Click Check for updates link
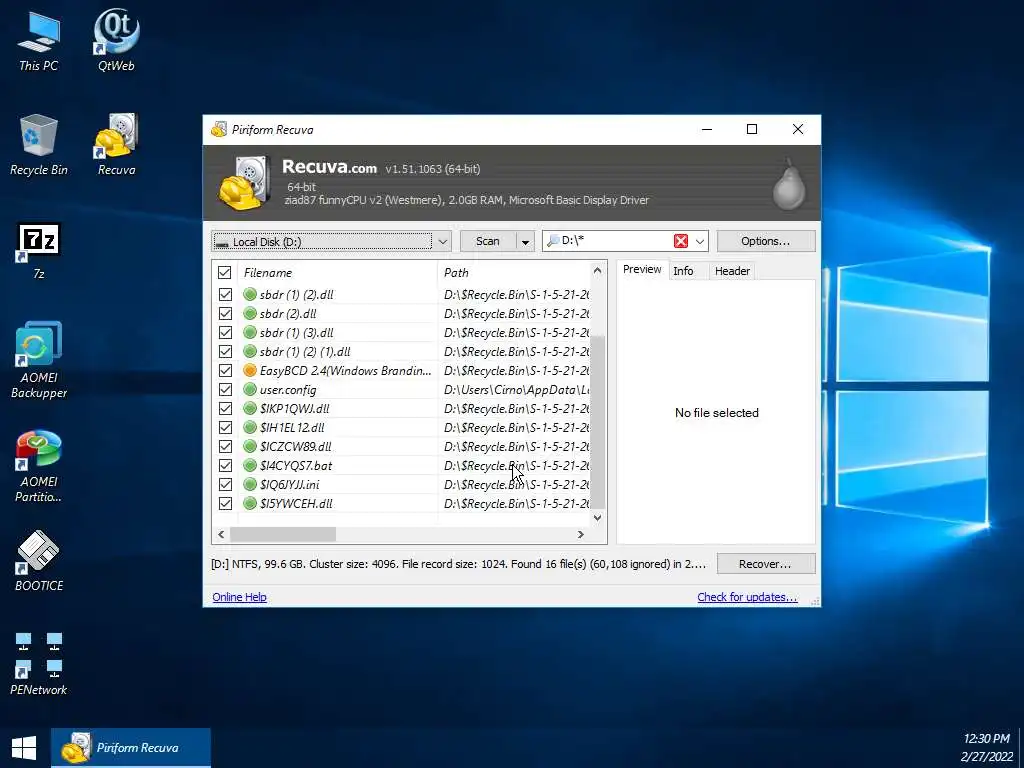The width and height of the screenshot is (1024, 768). (x=747, y=597)
